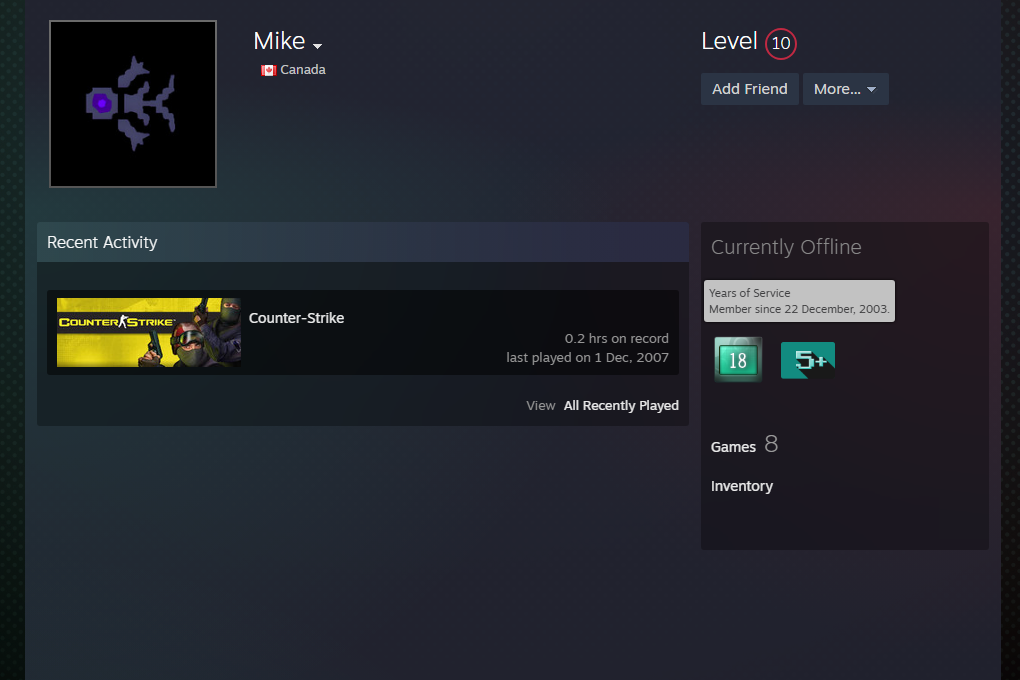Click the Currently Offline status text
1020x680 pixels.
tap(786, 247)
